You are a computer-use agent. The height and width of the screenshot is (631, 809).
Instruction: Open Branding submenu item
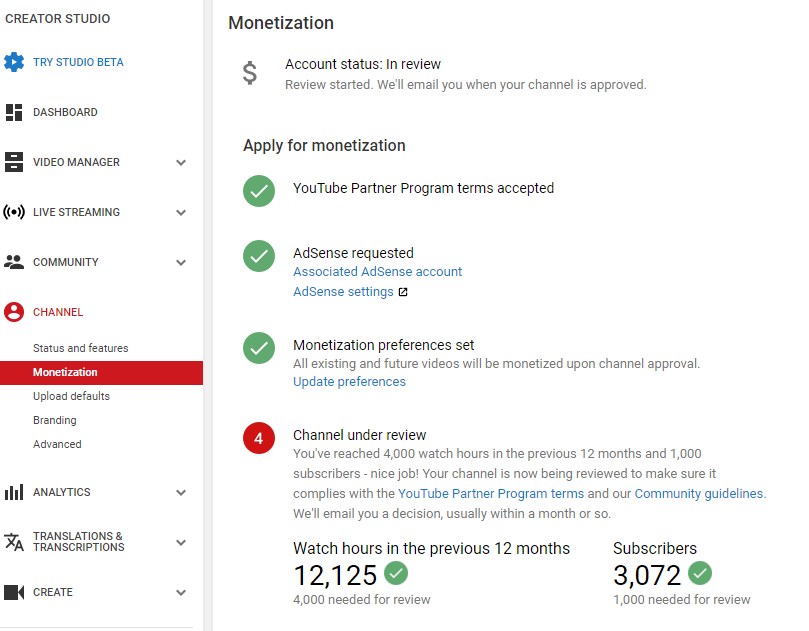pyautogui.click(x=55, y=420)
